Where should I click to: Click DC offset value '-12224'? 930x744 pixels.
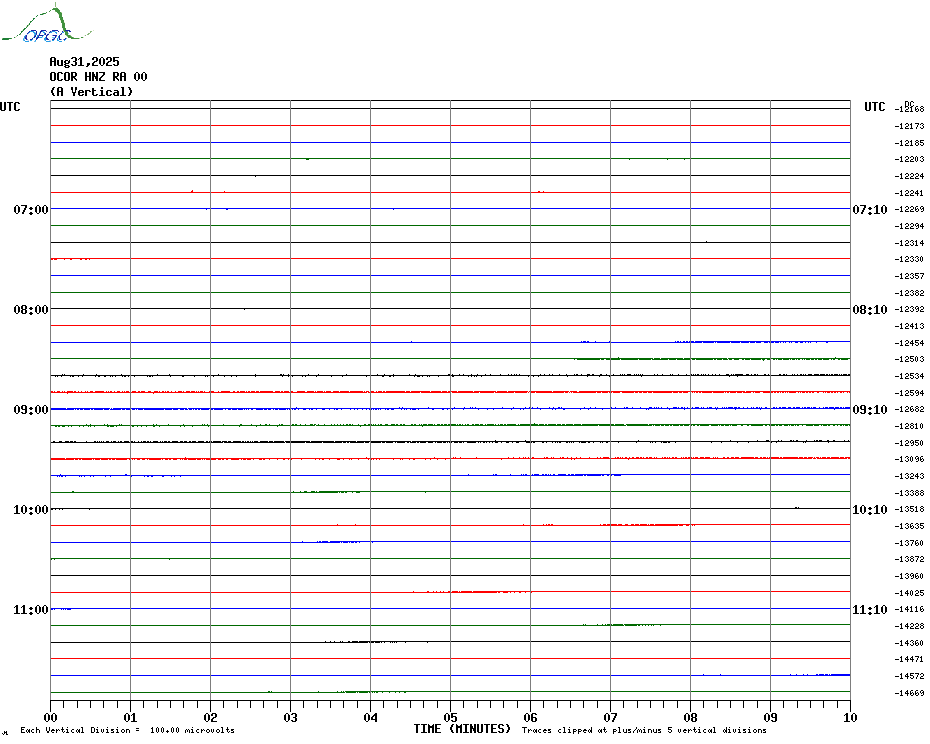[909, 176]
